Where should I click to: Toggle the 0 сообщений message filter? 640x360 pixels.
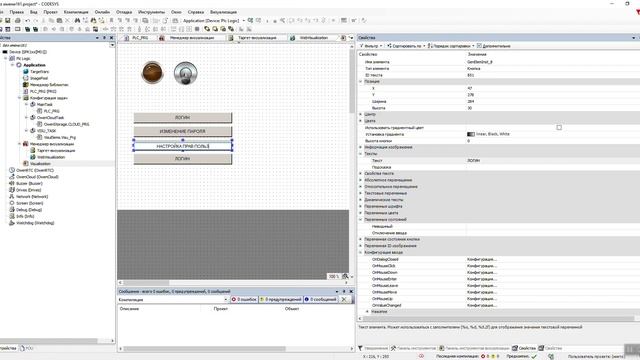coord(320,299)
